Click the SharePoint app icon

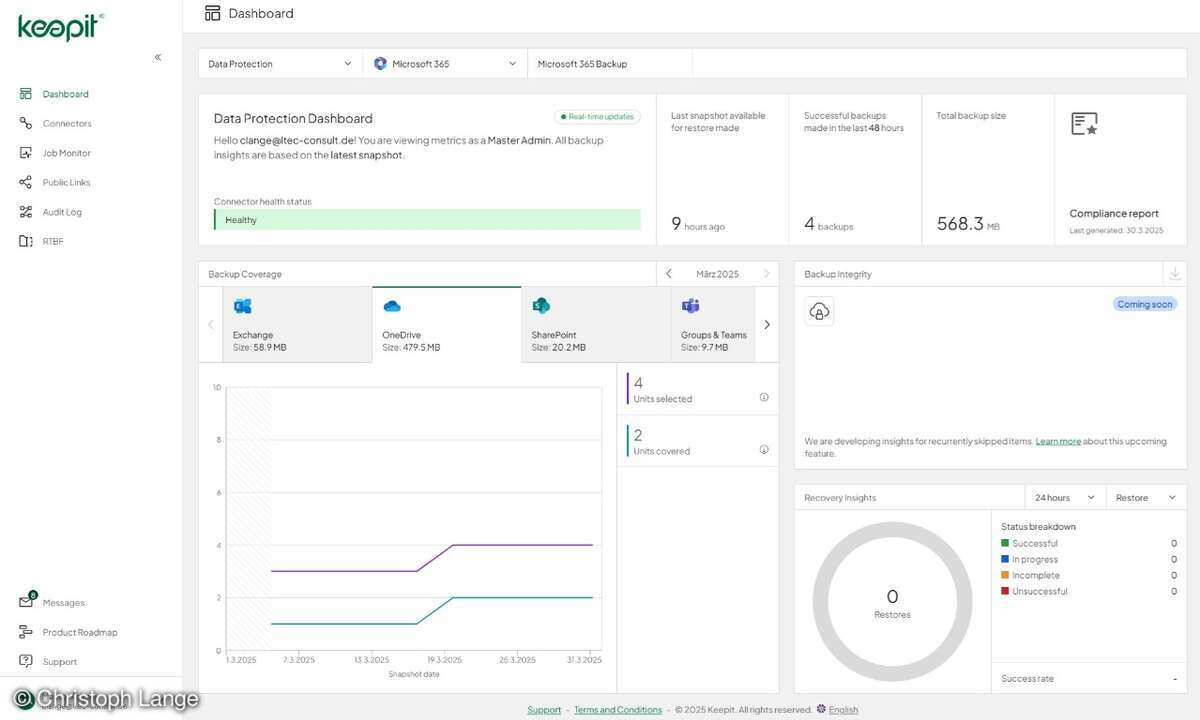(541, 306)
